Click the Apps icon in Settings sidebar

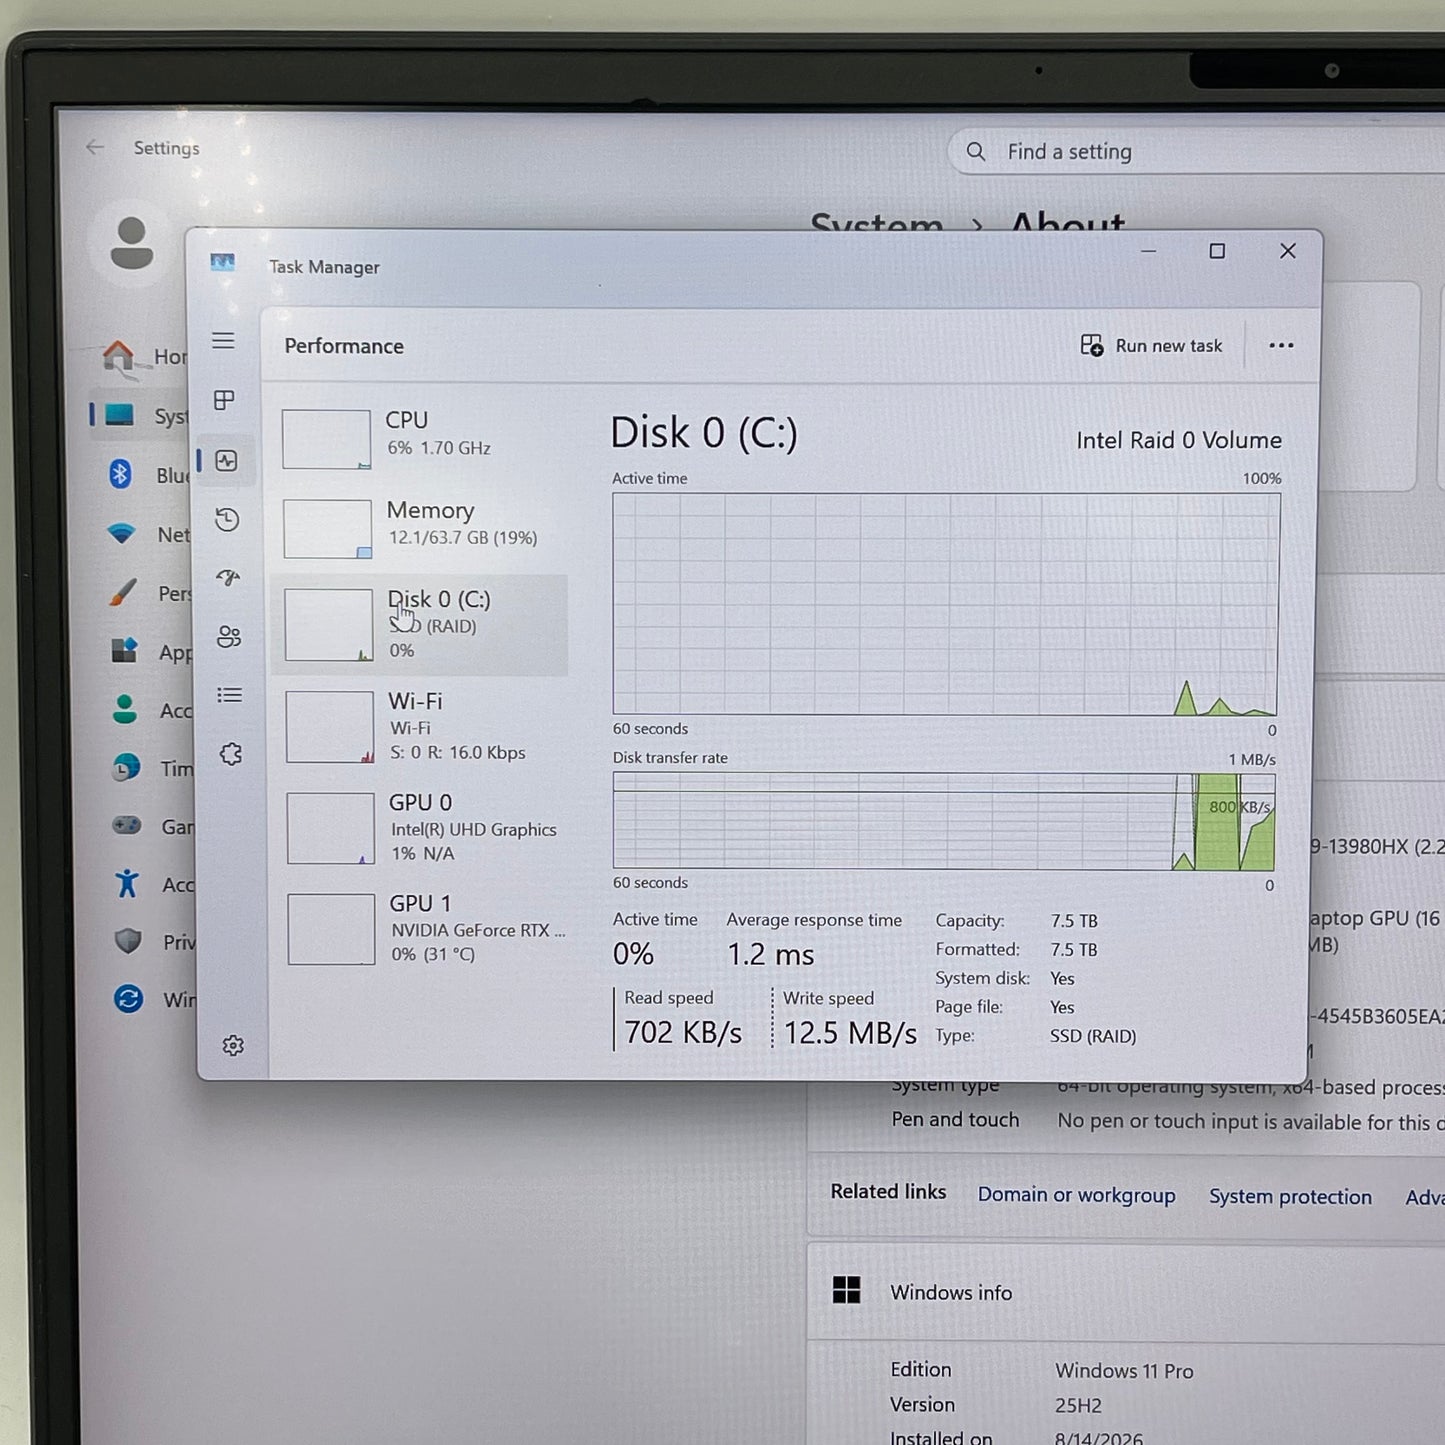pyautogui.click(x=124, y=651)
